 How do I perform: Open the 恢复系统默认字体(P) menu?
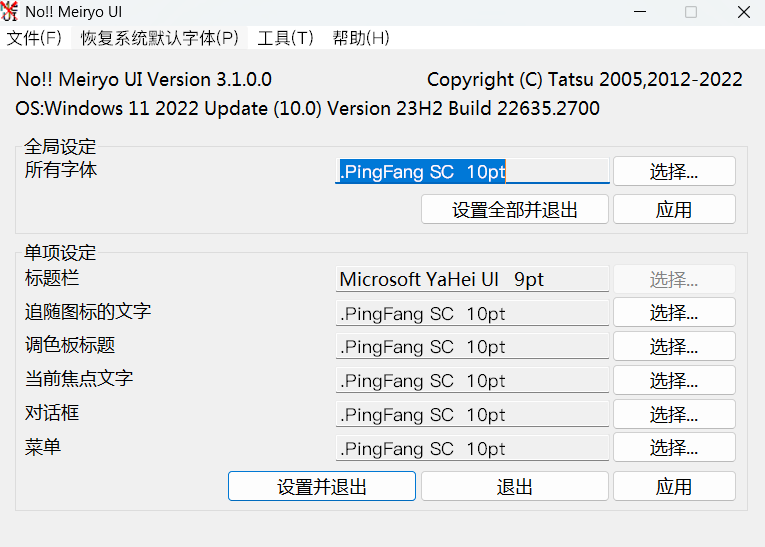pos(160,38)
